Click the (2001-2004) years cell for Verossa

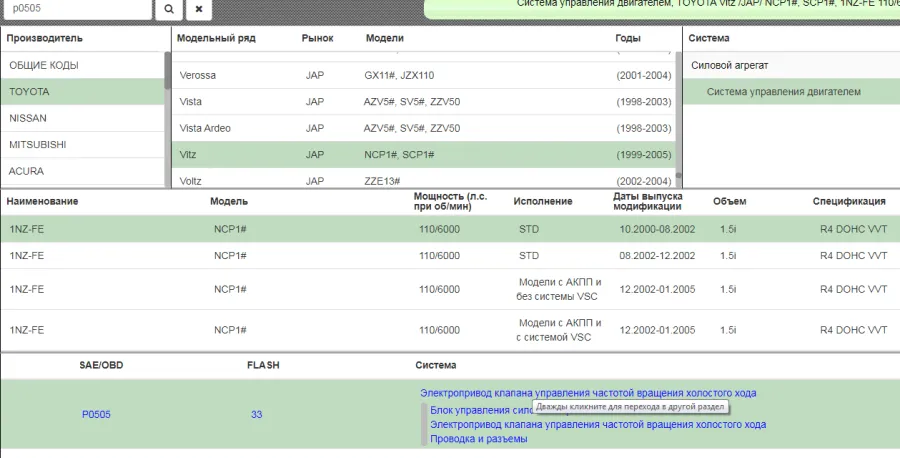(643, 75)
